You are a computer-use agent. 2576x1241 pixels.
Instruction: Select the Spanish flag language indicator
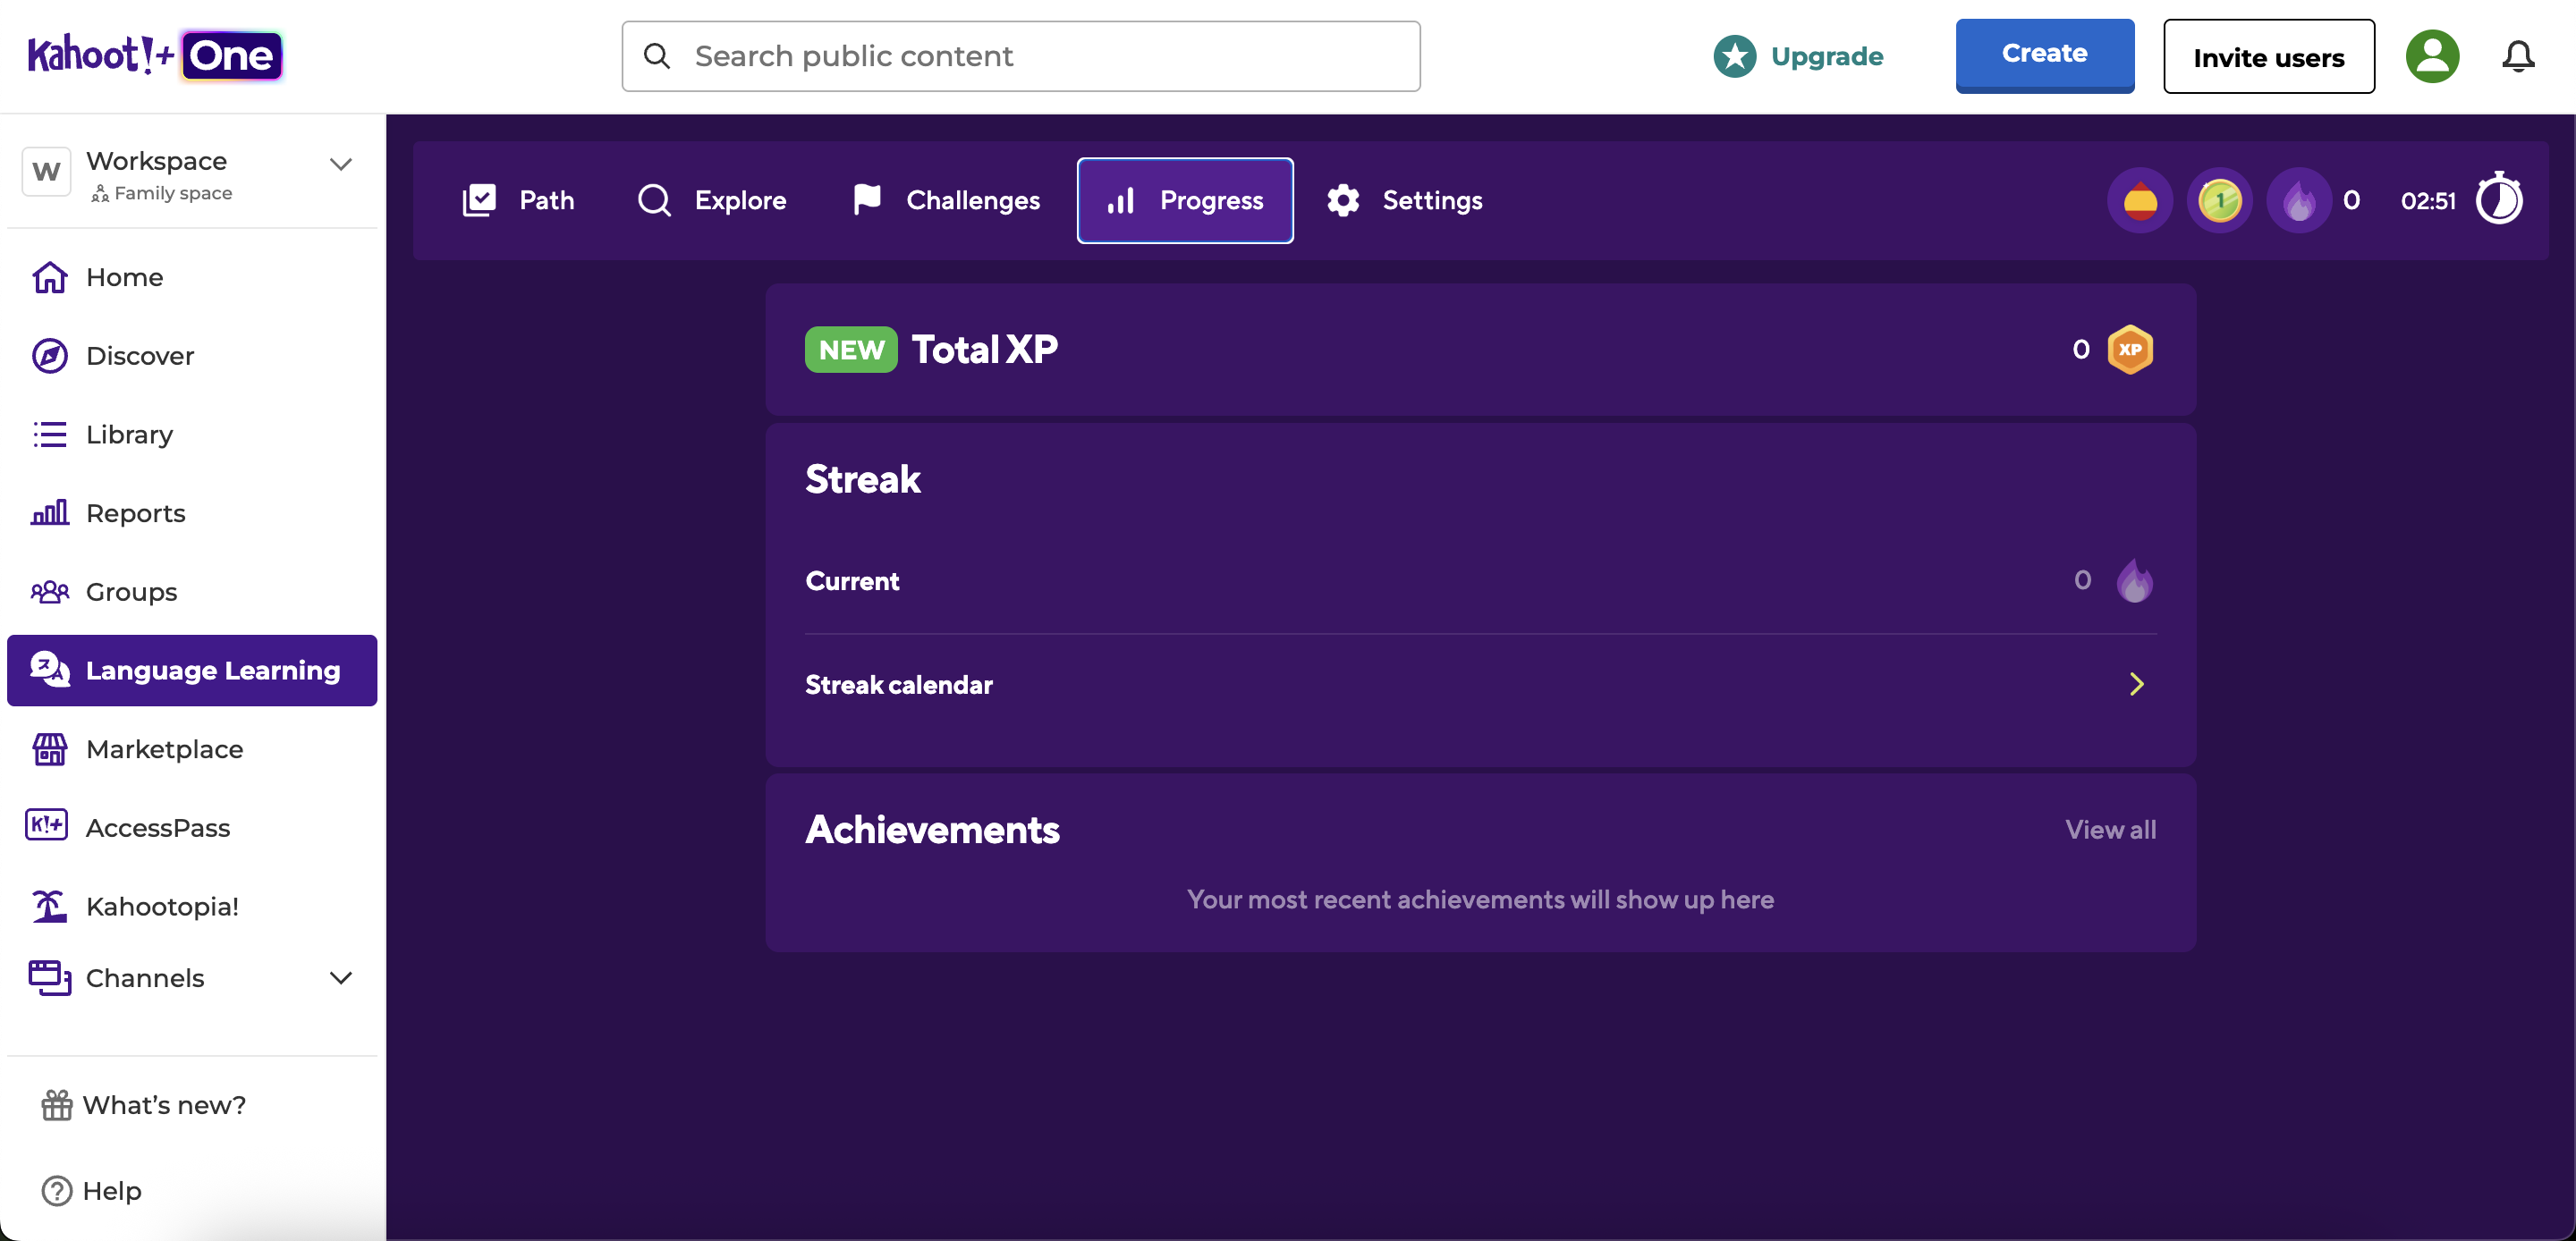[2139, 200]
